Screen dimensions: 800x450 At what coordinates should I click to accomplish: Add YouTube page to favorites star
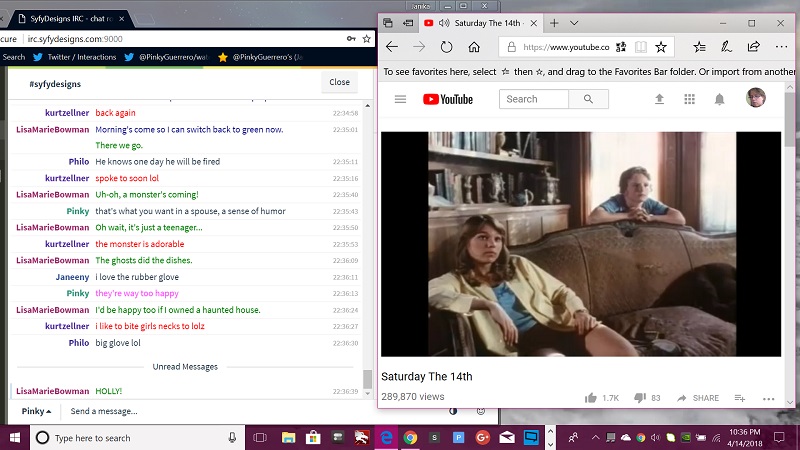[x=661, y=47]
